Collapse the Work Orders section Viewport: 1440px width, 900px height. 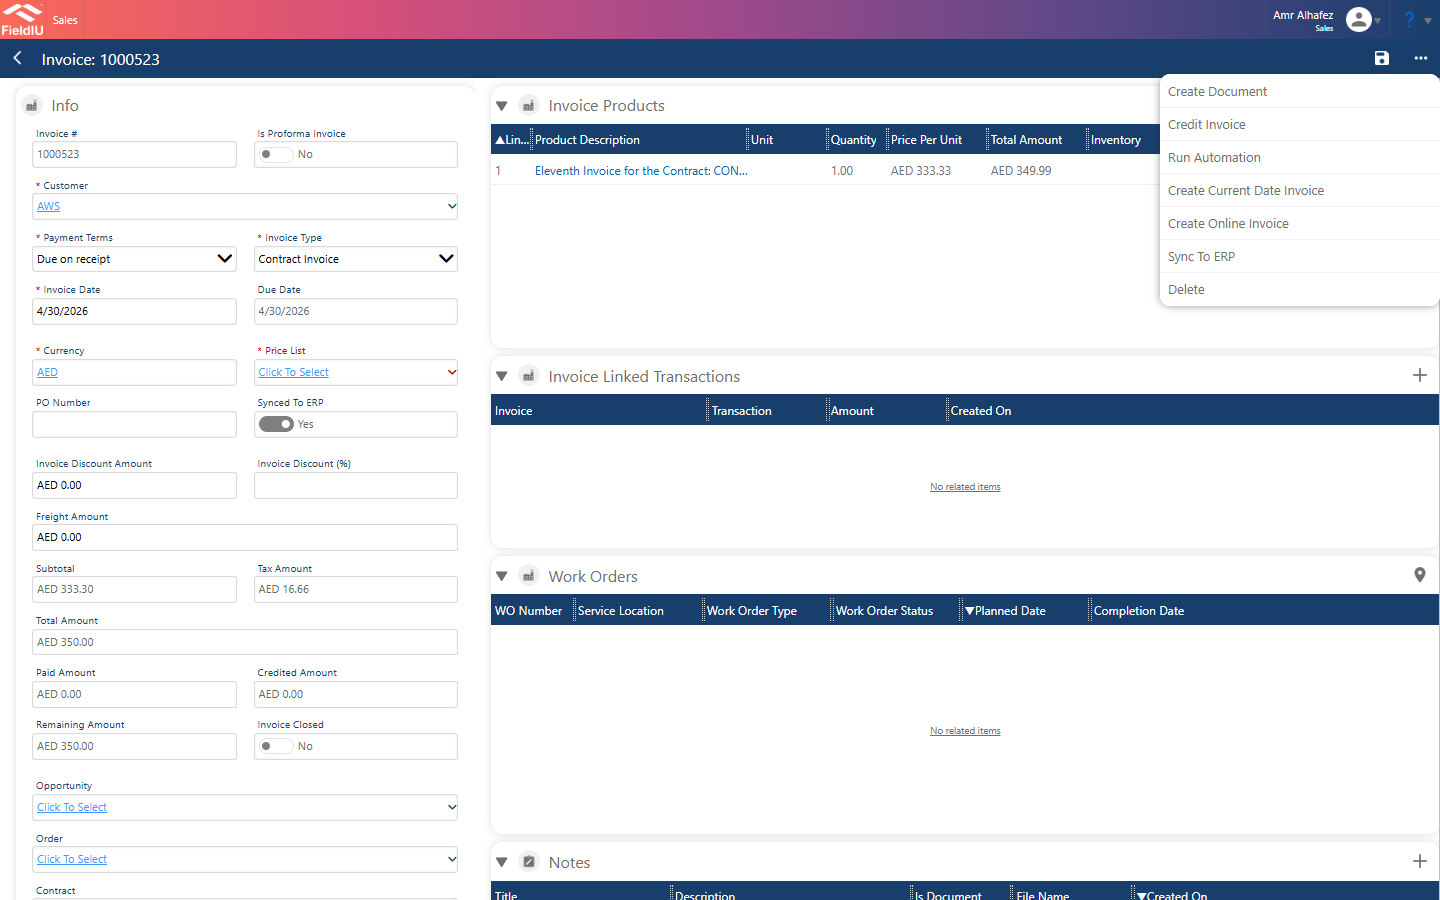[502, 577]
